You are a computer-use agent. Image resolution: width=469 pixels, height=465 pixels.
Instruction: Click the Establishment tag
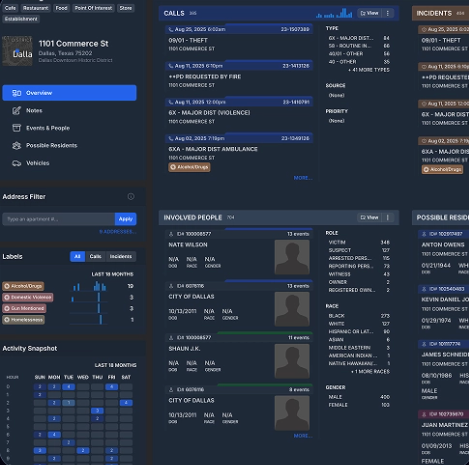click(21, 19)
